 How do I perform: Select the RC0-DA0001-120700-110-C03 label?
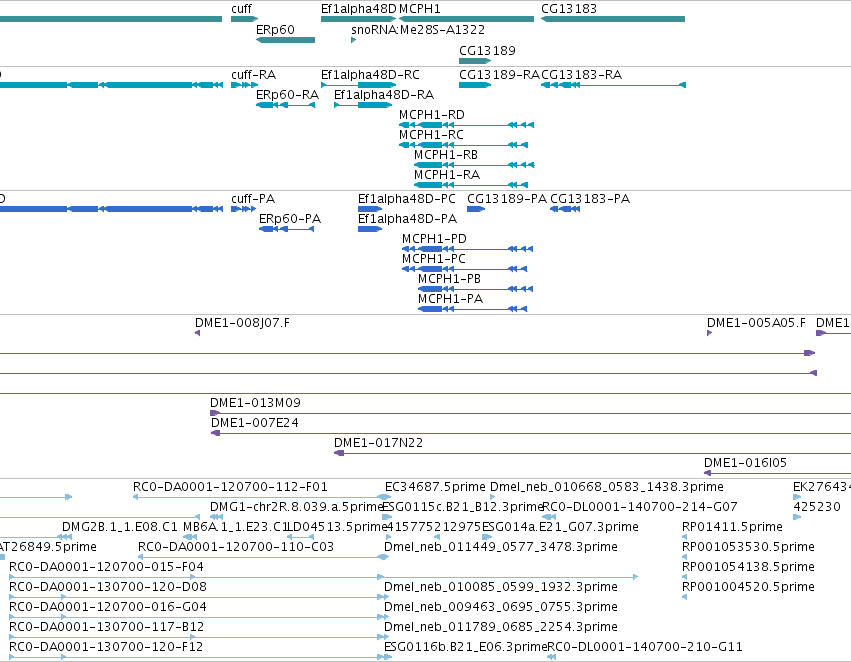236,548
